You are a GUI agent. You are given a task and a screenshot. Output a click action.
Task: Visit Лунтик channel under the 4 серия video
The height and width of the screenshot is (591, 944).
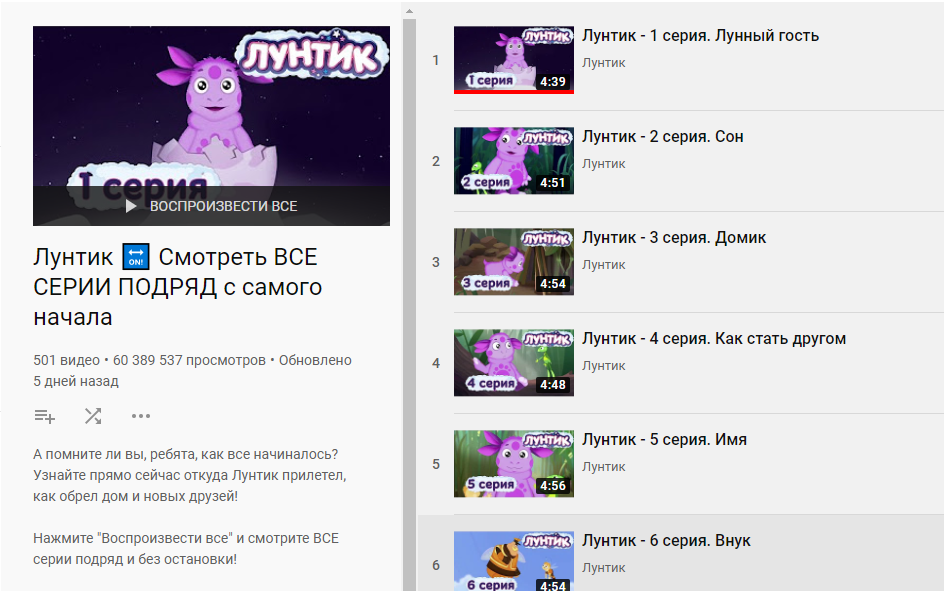point(603,366)
